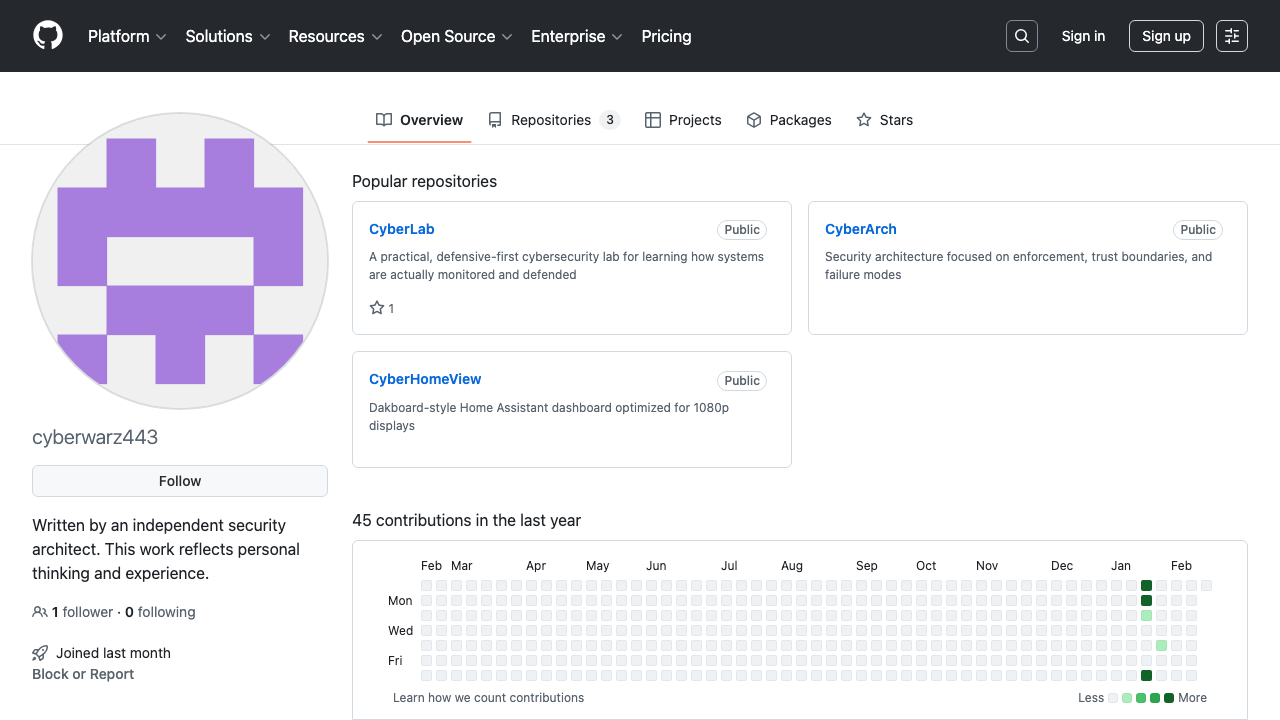Open the Pricing page
Screen dimensions: 1280x720
(666, 36)
